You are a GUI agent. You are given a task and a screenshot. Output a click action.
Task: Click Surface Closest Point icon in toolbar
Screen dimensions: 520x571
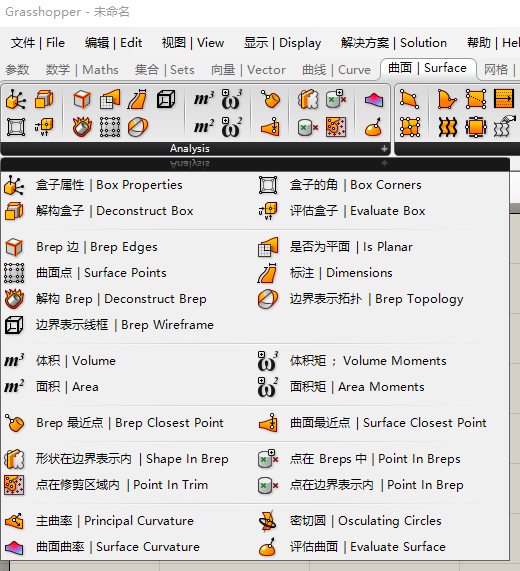coord(271,127)
